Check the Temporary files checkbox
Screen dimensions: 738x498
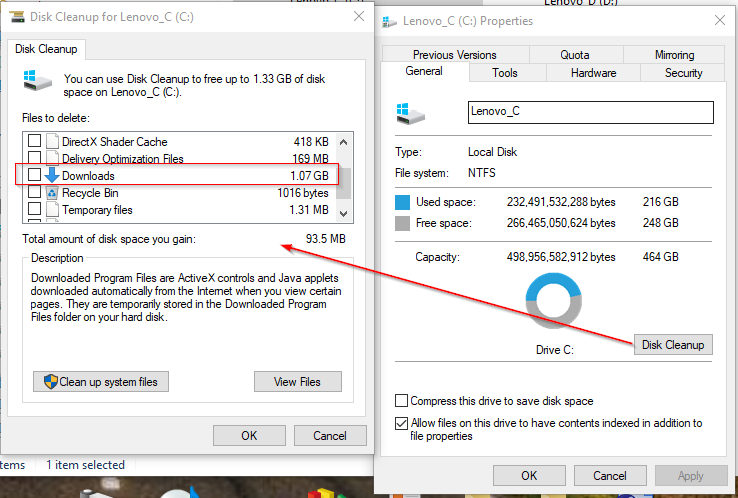pyautogui.click(x=34, y=209)
